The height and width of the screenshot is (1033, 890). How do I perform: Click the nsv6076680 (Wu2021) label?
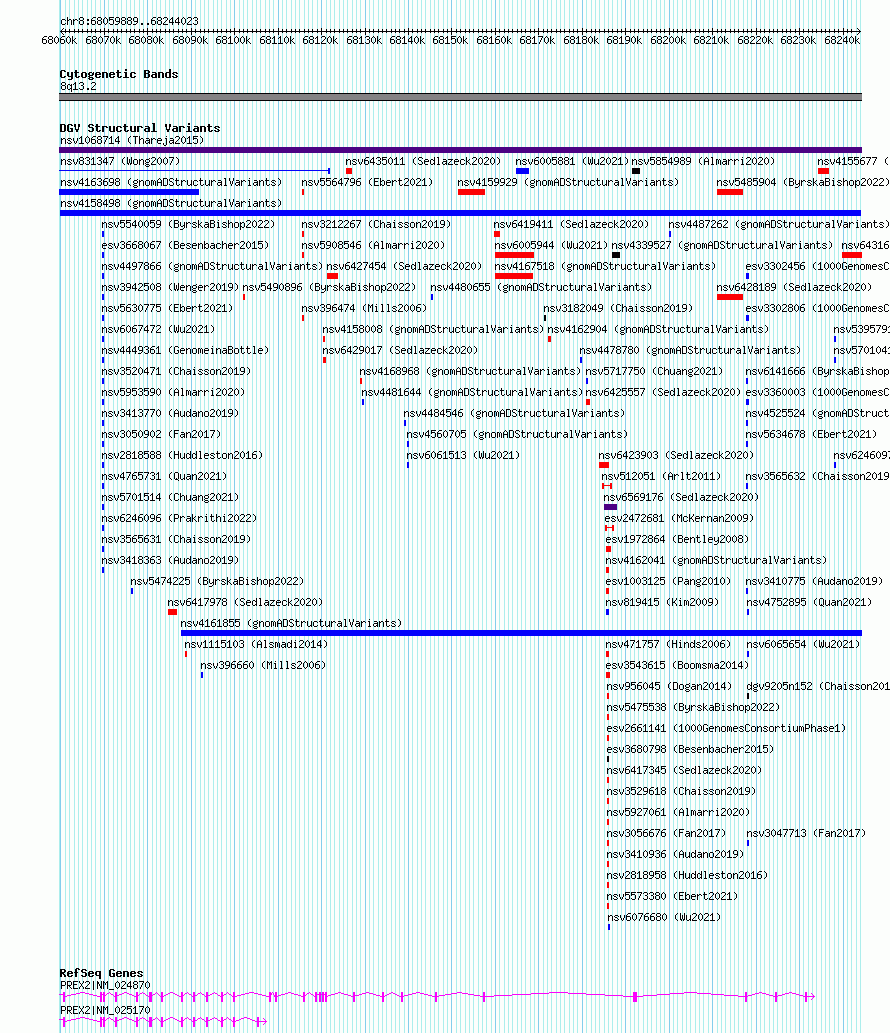click(663, 920)
